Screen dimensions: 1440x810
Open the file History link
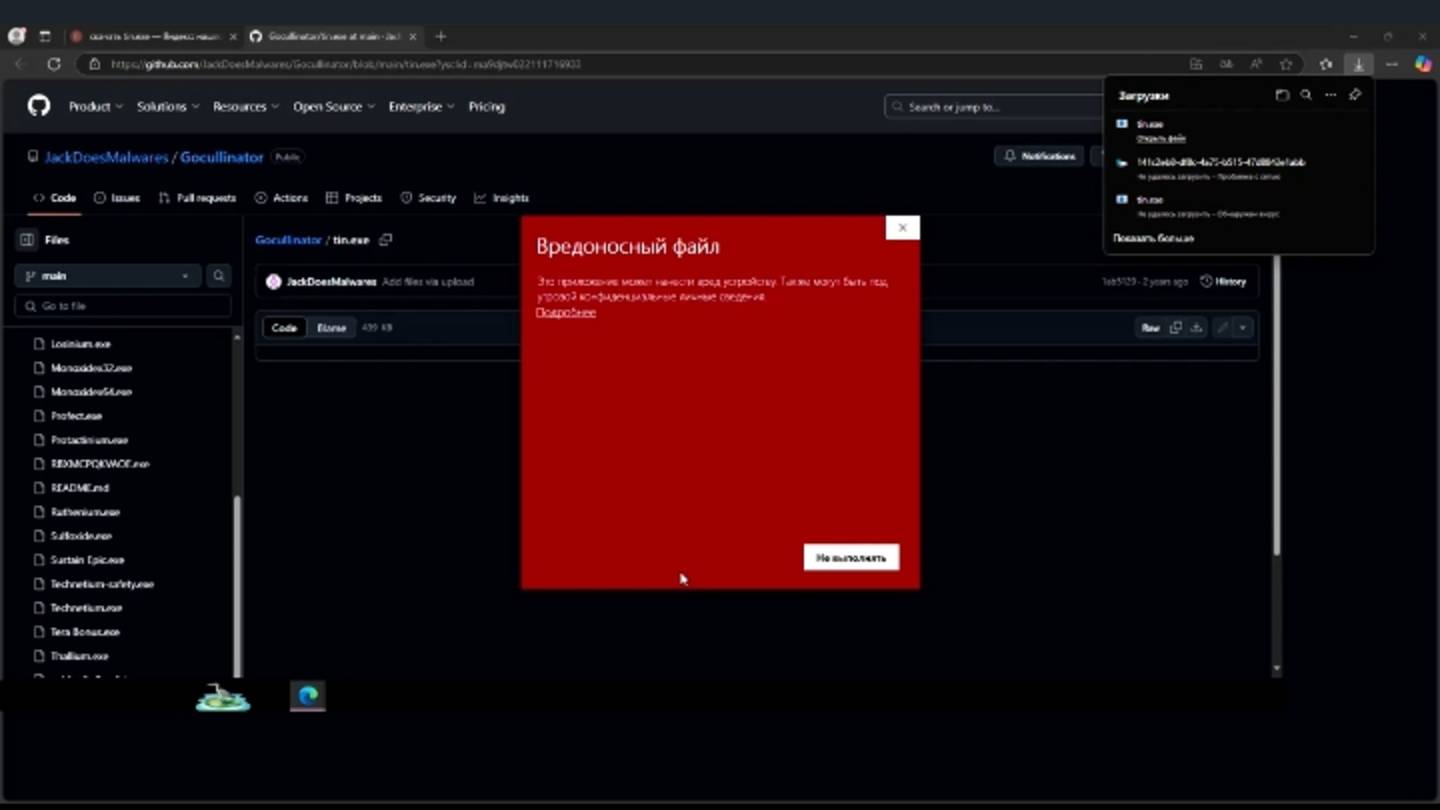tap(1223, 282)
